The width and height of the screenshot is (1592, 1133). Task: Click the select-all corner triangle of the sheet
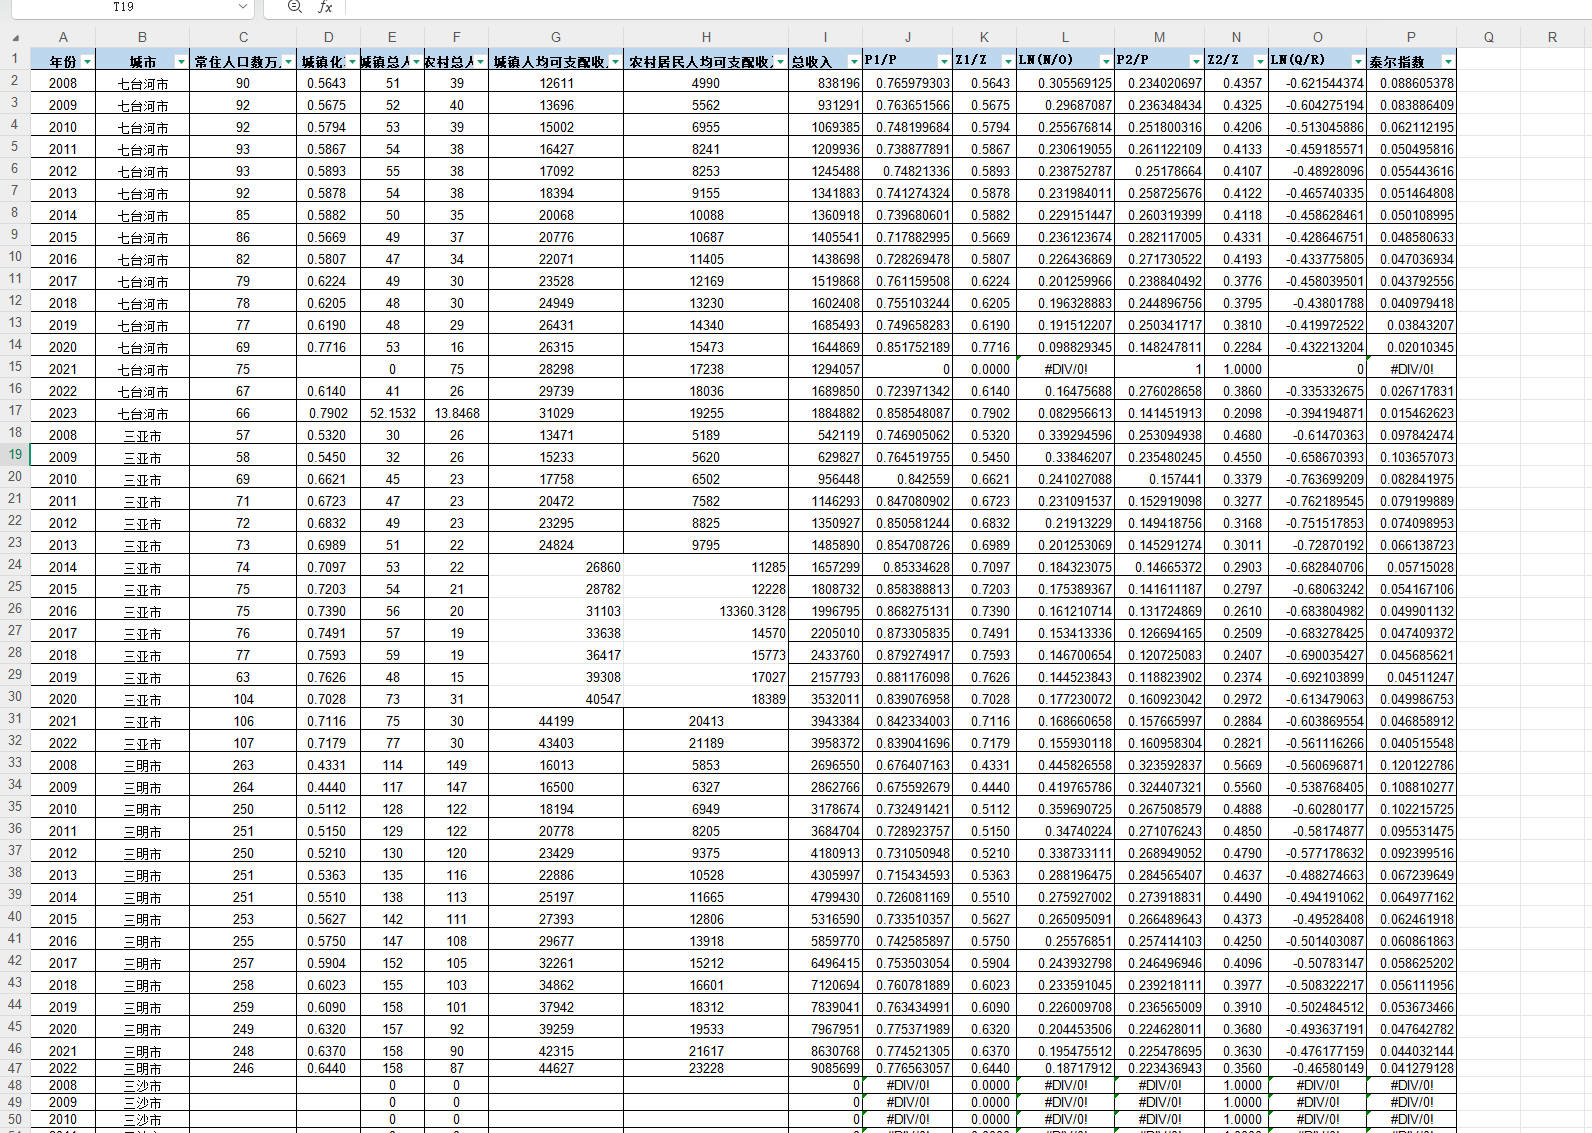[15, 37]
